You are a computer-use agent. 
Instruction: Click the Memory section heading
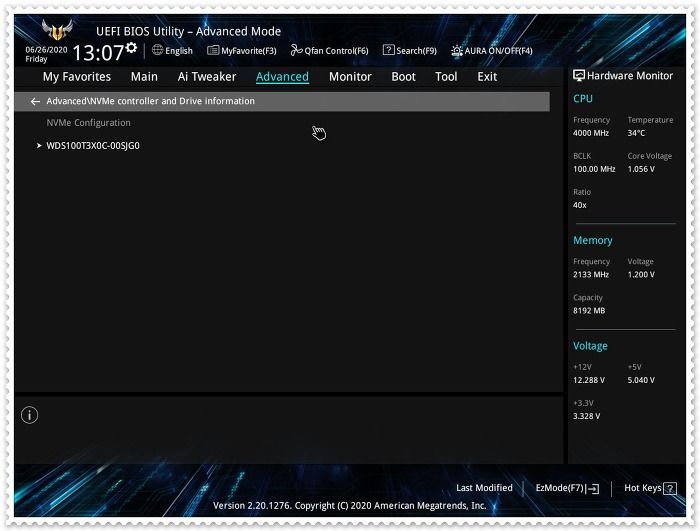[x=592, y=240]
